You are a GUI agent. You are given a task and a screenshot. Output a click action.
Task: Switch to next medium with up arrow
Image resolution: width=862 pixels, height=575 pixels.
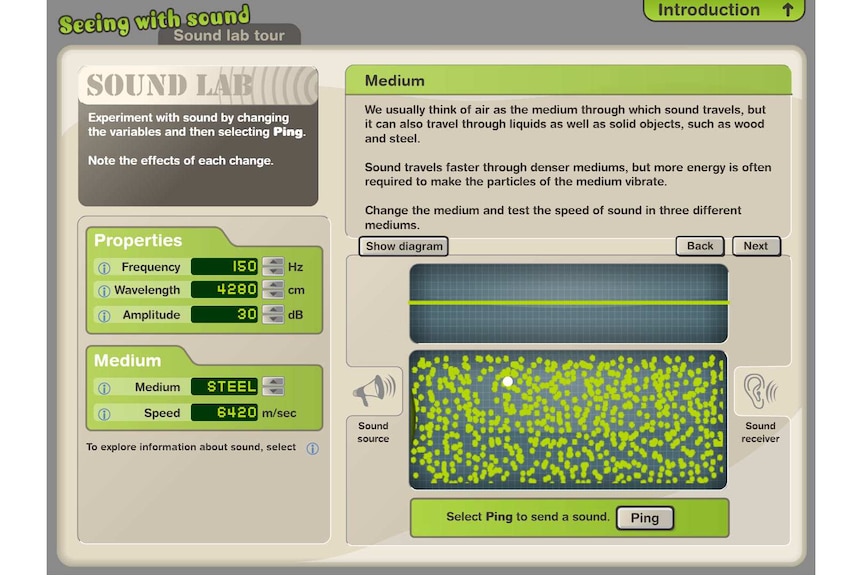point(273,382)
